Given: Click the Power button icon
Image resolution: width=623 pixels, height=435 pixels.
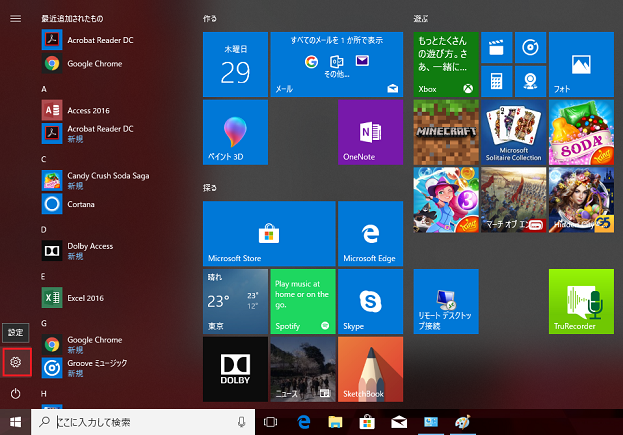Looking at the screenshot, I should click(15, 394).
